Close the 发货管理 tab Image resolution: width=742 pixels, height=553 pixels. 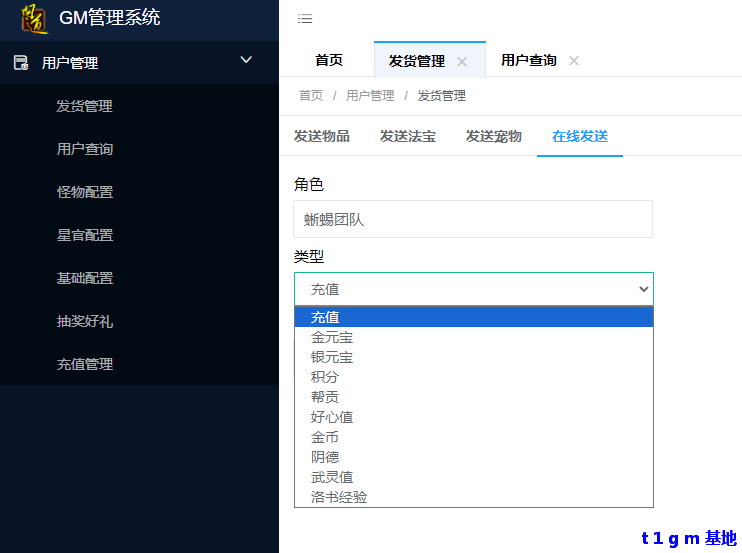click(x=462, y=61)
